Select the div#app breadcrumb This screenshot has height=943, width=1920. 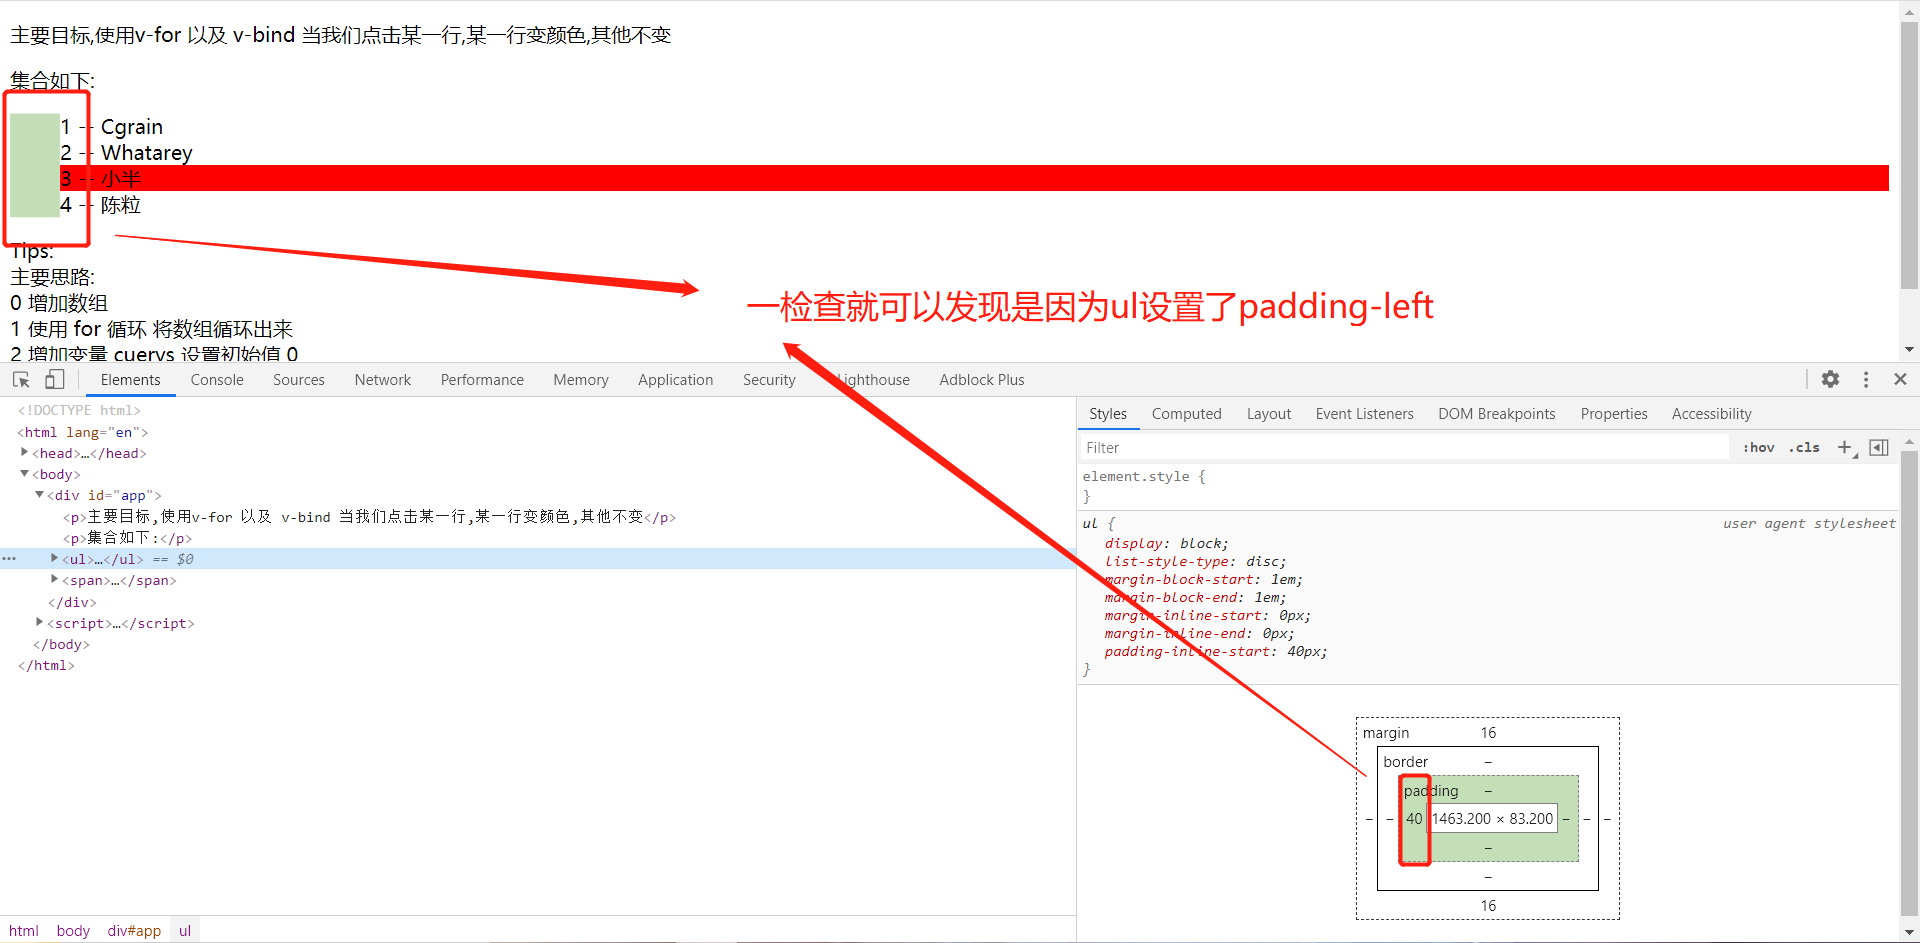click(134, 931)
